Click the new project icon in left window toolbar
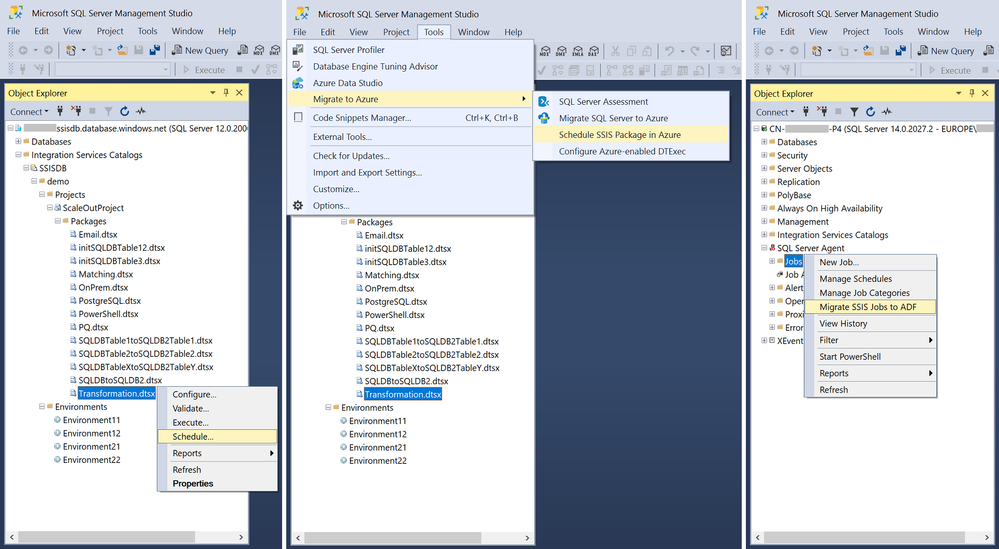The image size is (999, 549). pos(71,50)
